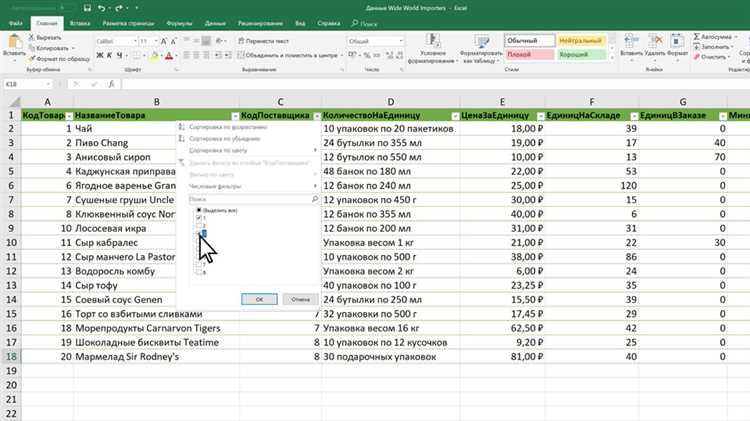Screen dimensions: 750x421
Task: Open the КодТовара column filter dropdown
Action: click(69, 116)
